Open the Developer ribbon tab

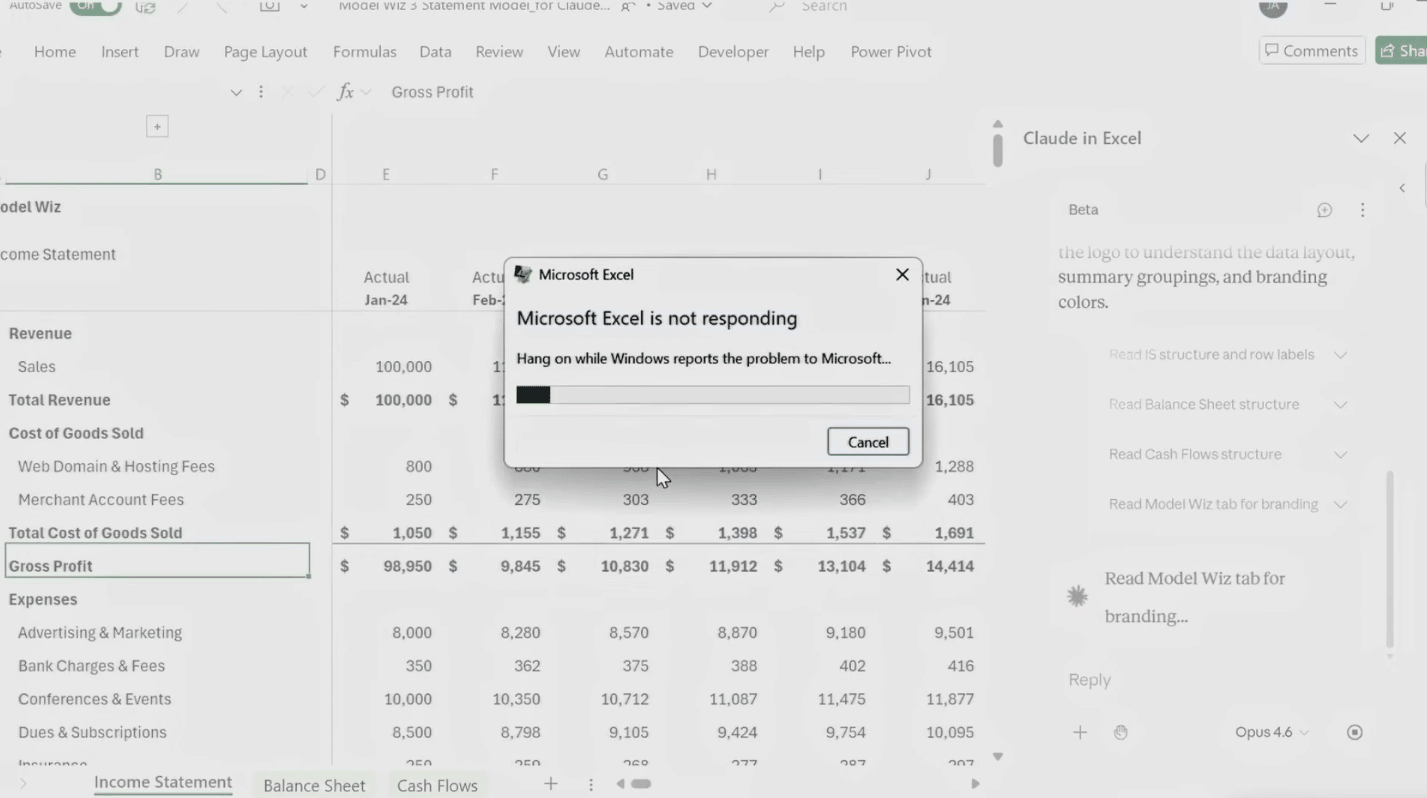pos(733,52)
